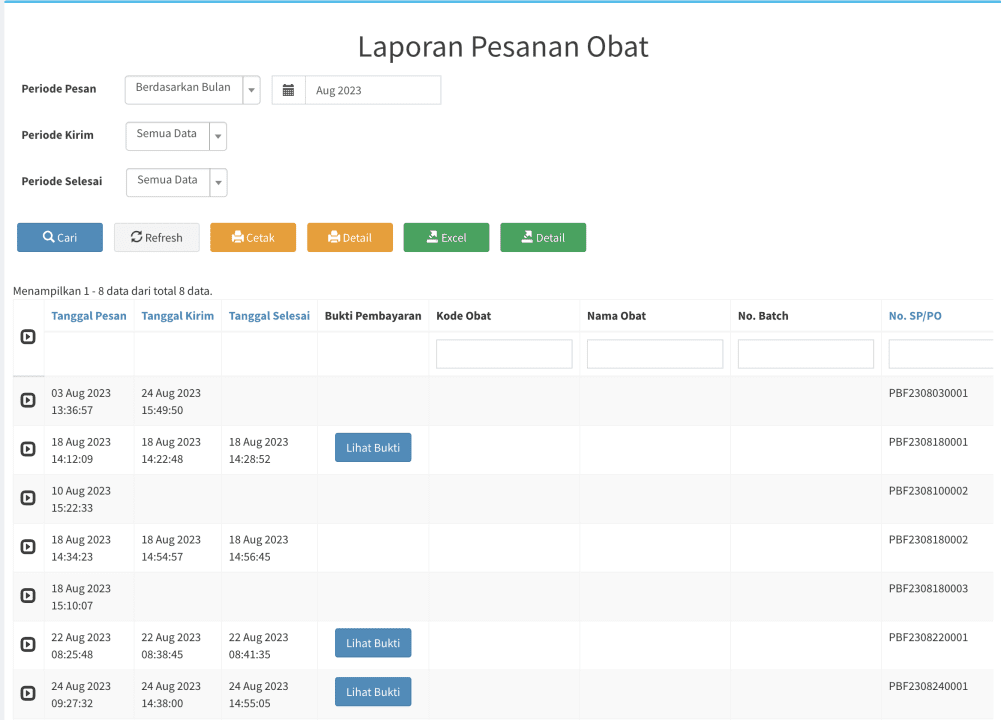
Task: Click the green Excel export button
Action: pyautogui.click(x=446, y=237)
